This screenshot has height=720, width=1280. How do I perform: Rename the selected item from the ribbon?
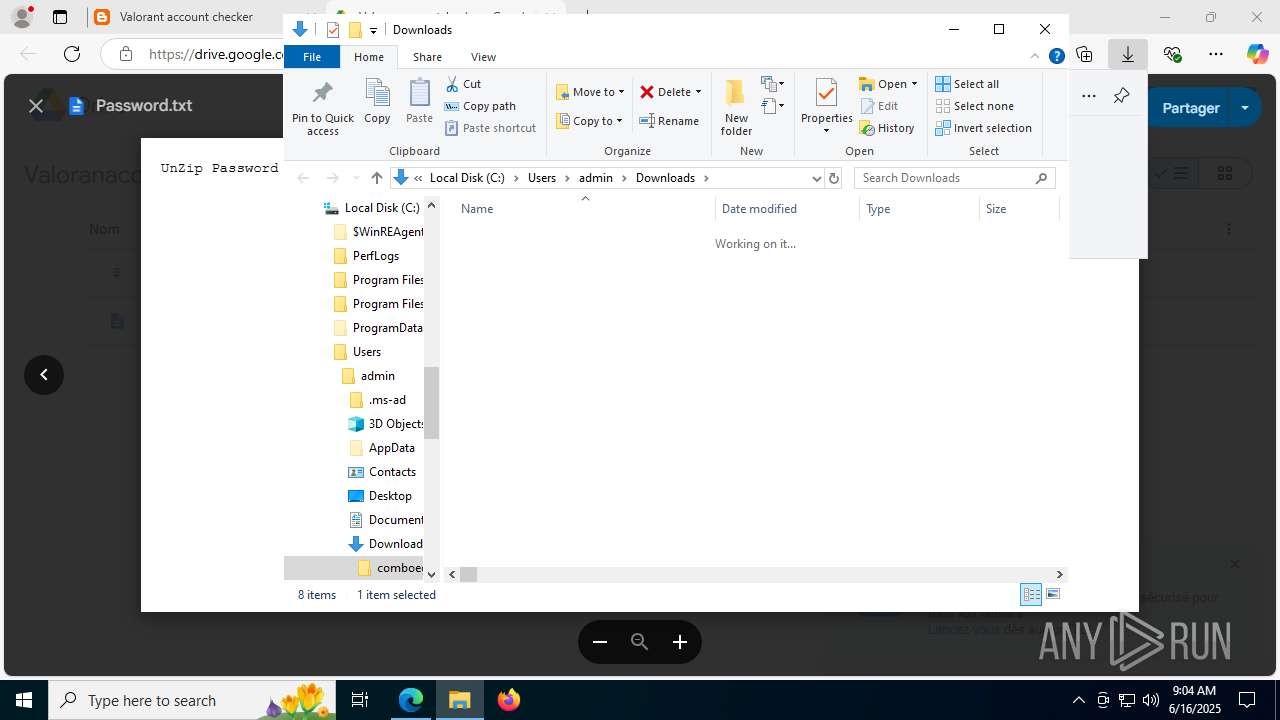coord(669,121)
